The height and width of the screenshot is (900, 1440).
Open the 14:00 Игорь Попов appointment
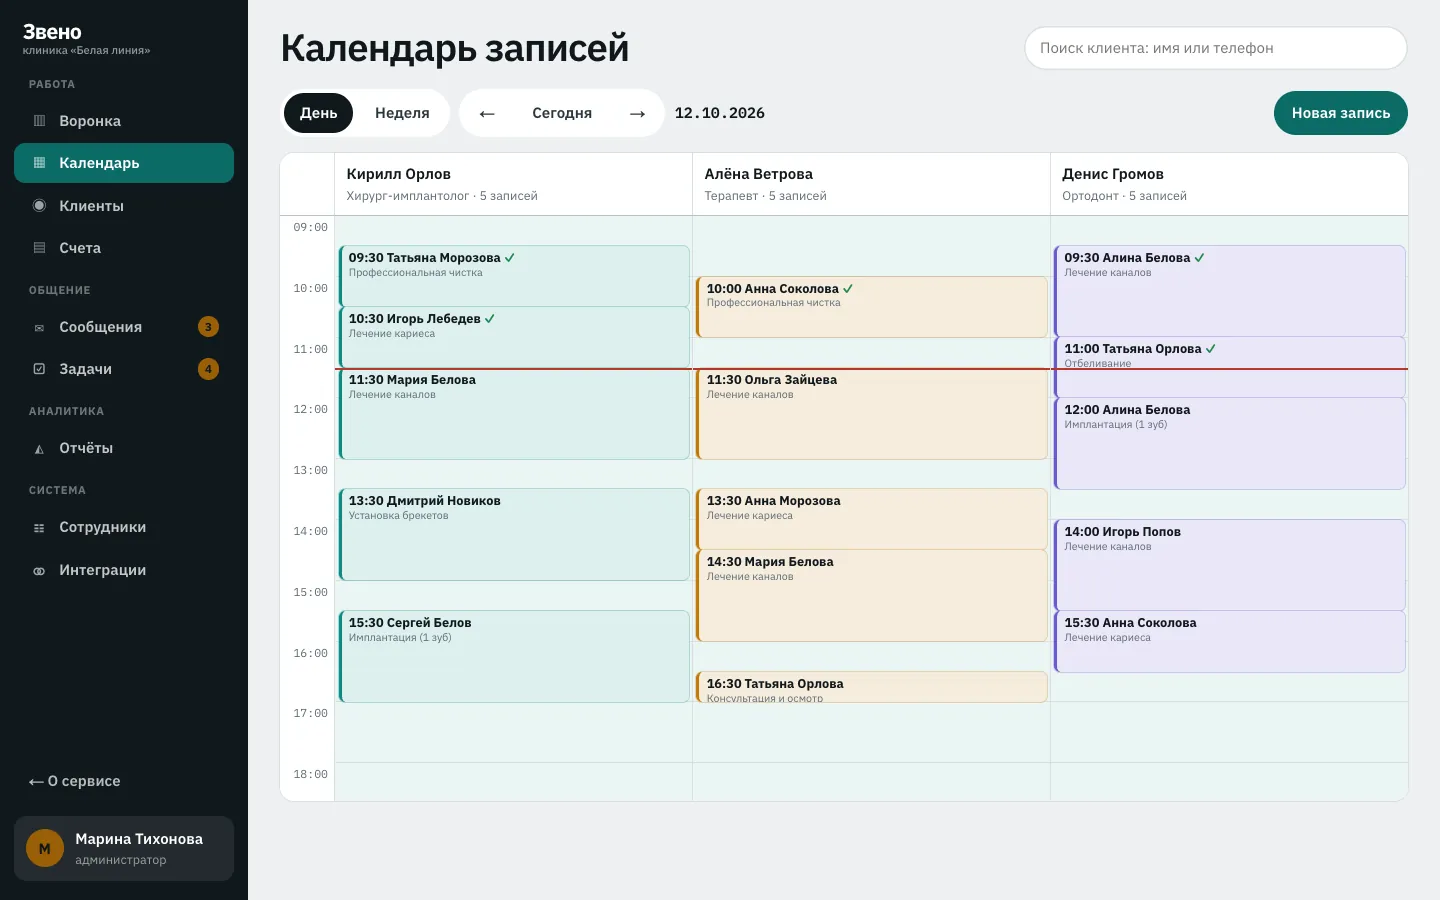1230,565
